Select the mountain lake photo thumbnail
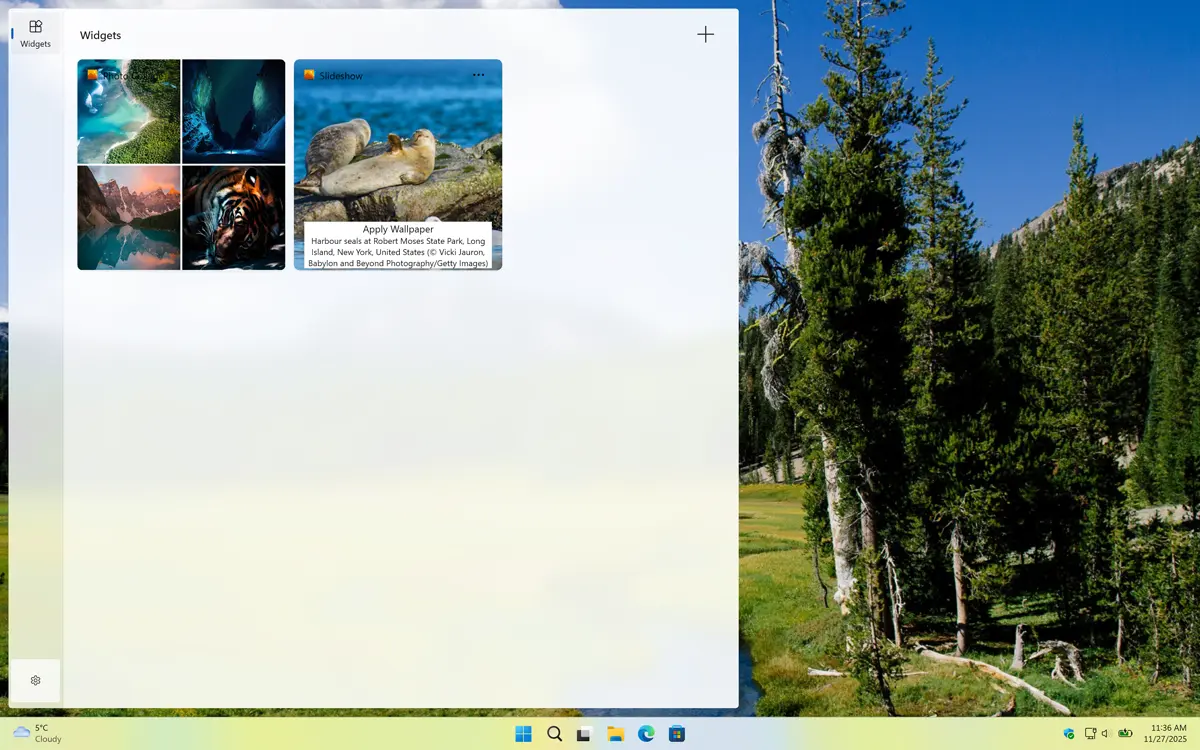1200x750 pixels. point(129,217)
